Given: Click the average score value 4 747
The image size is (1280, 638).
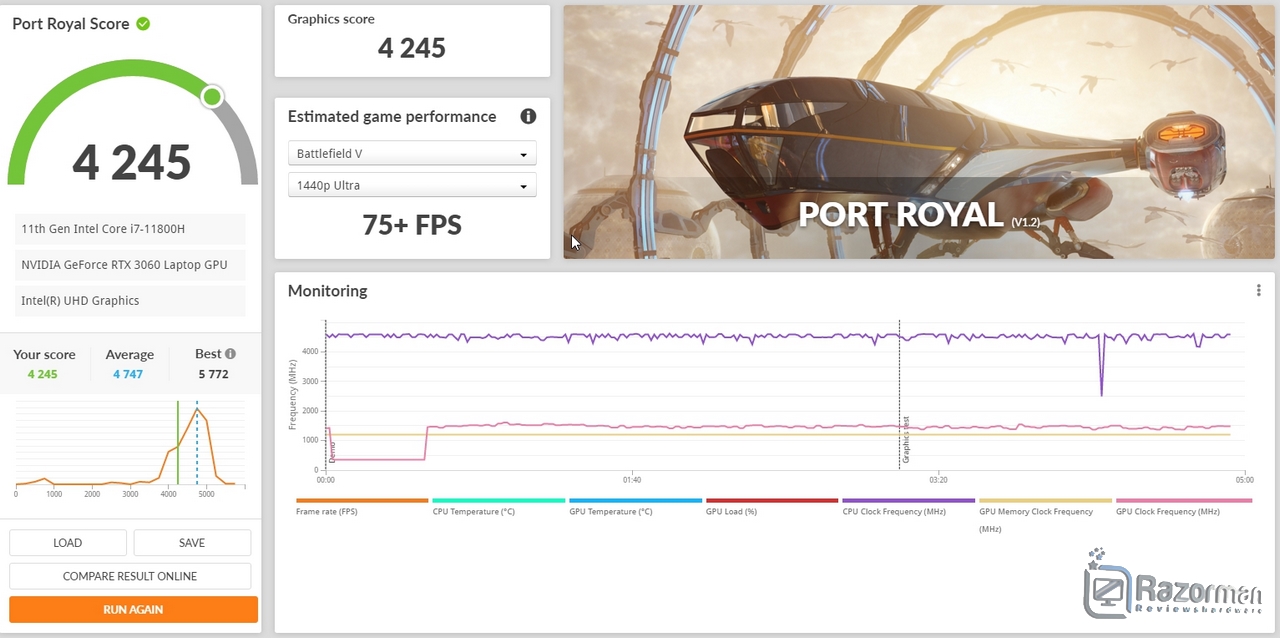Looking at the screenshot, I should click(x=128, y=374).
